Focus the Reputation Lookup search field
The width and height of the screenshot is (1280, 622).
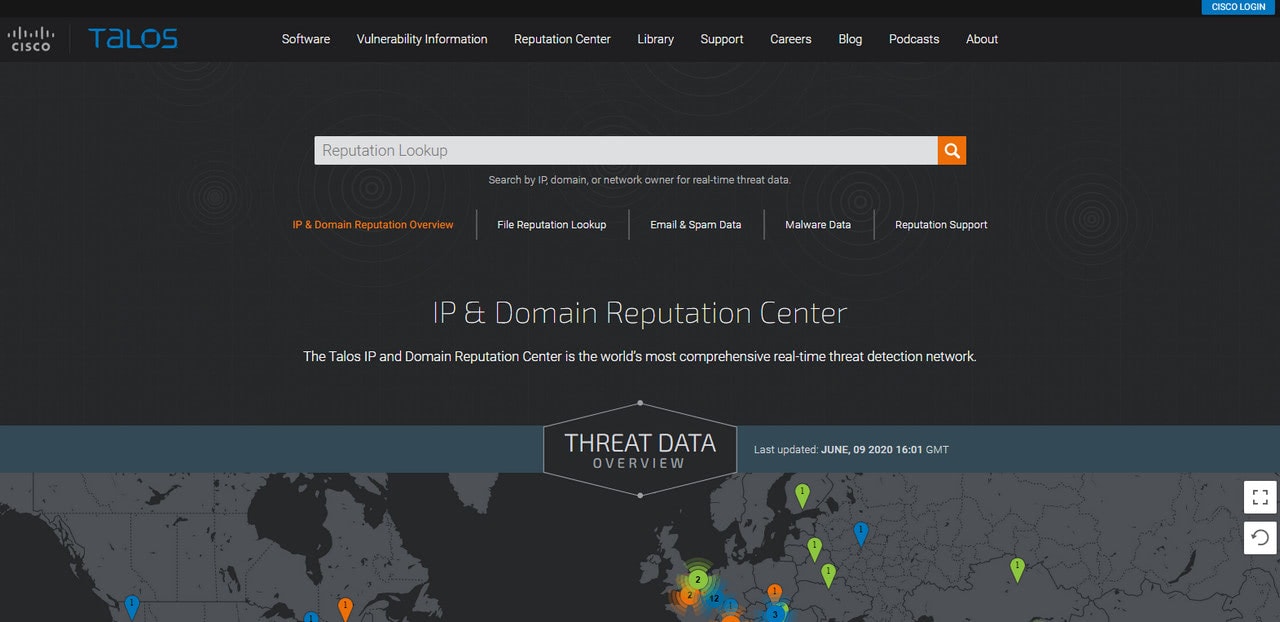[x=626, y=151]
